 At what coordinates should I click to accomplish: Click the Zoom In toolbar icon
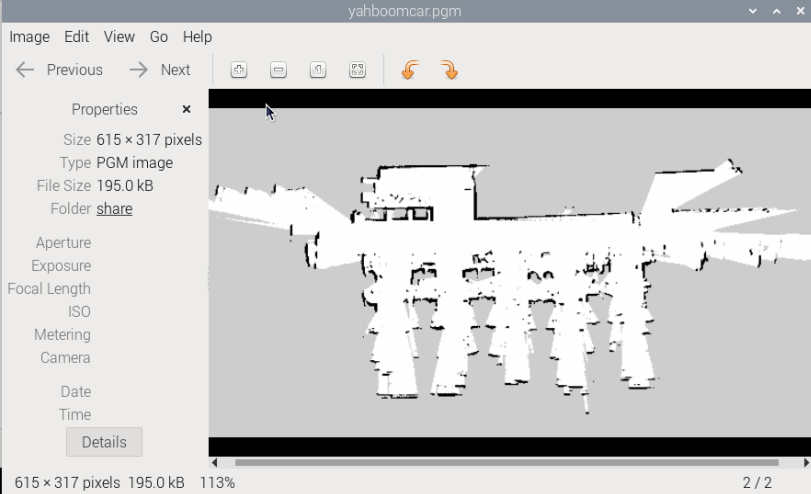[239, 70]
